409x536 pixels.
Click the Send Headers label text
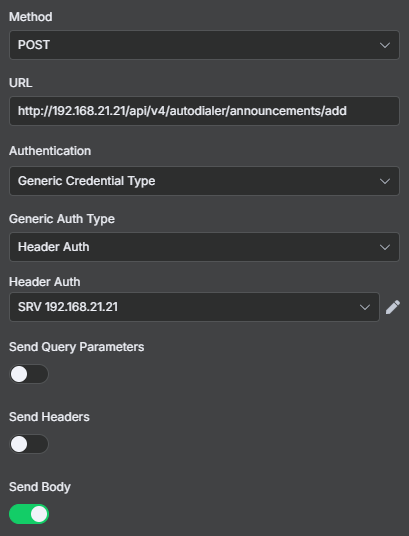(x=49, y=417)
